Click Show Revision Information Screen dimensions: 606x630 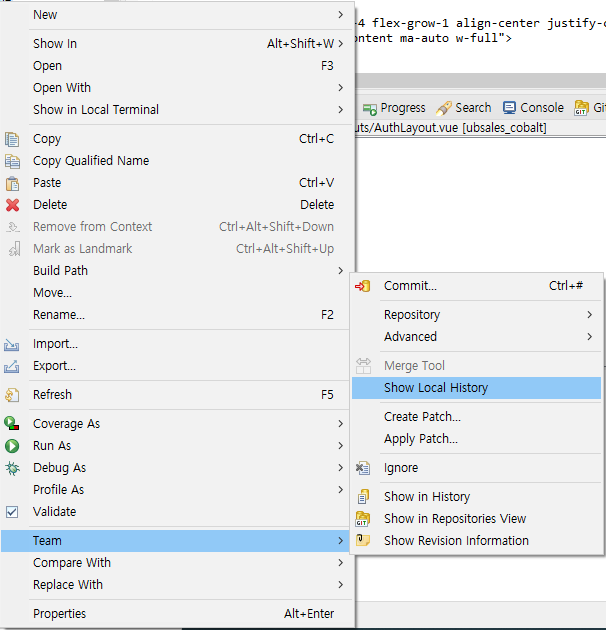point(456,541)
